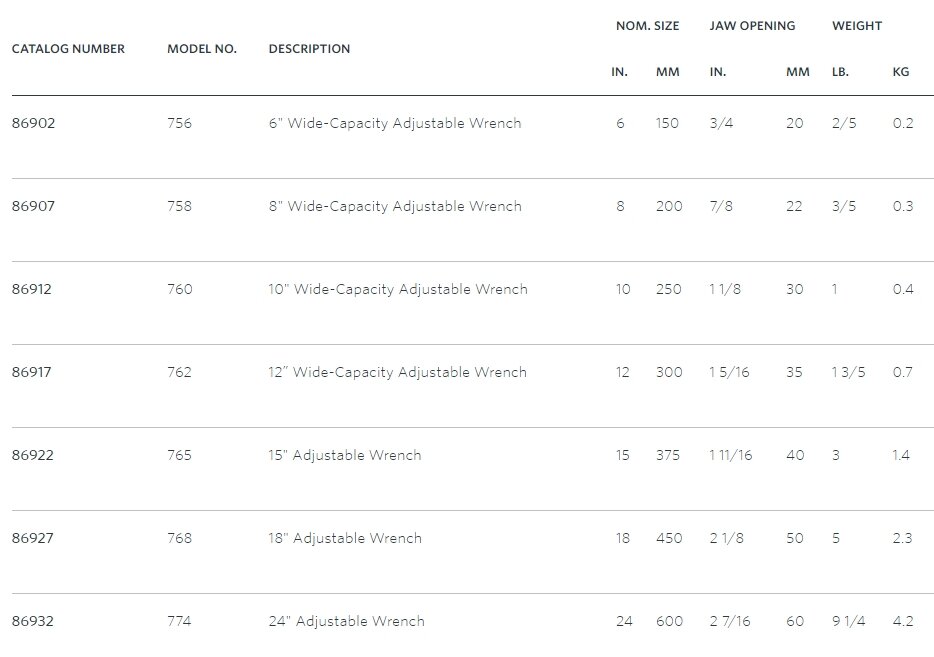This screenshot has width=934, height=657.
Task: Click the JAW OPENING header
Action: click(752, 26)
